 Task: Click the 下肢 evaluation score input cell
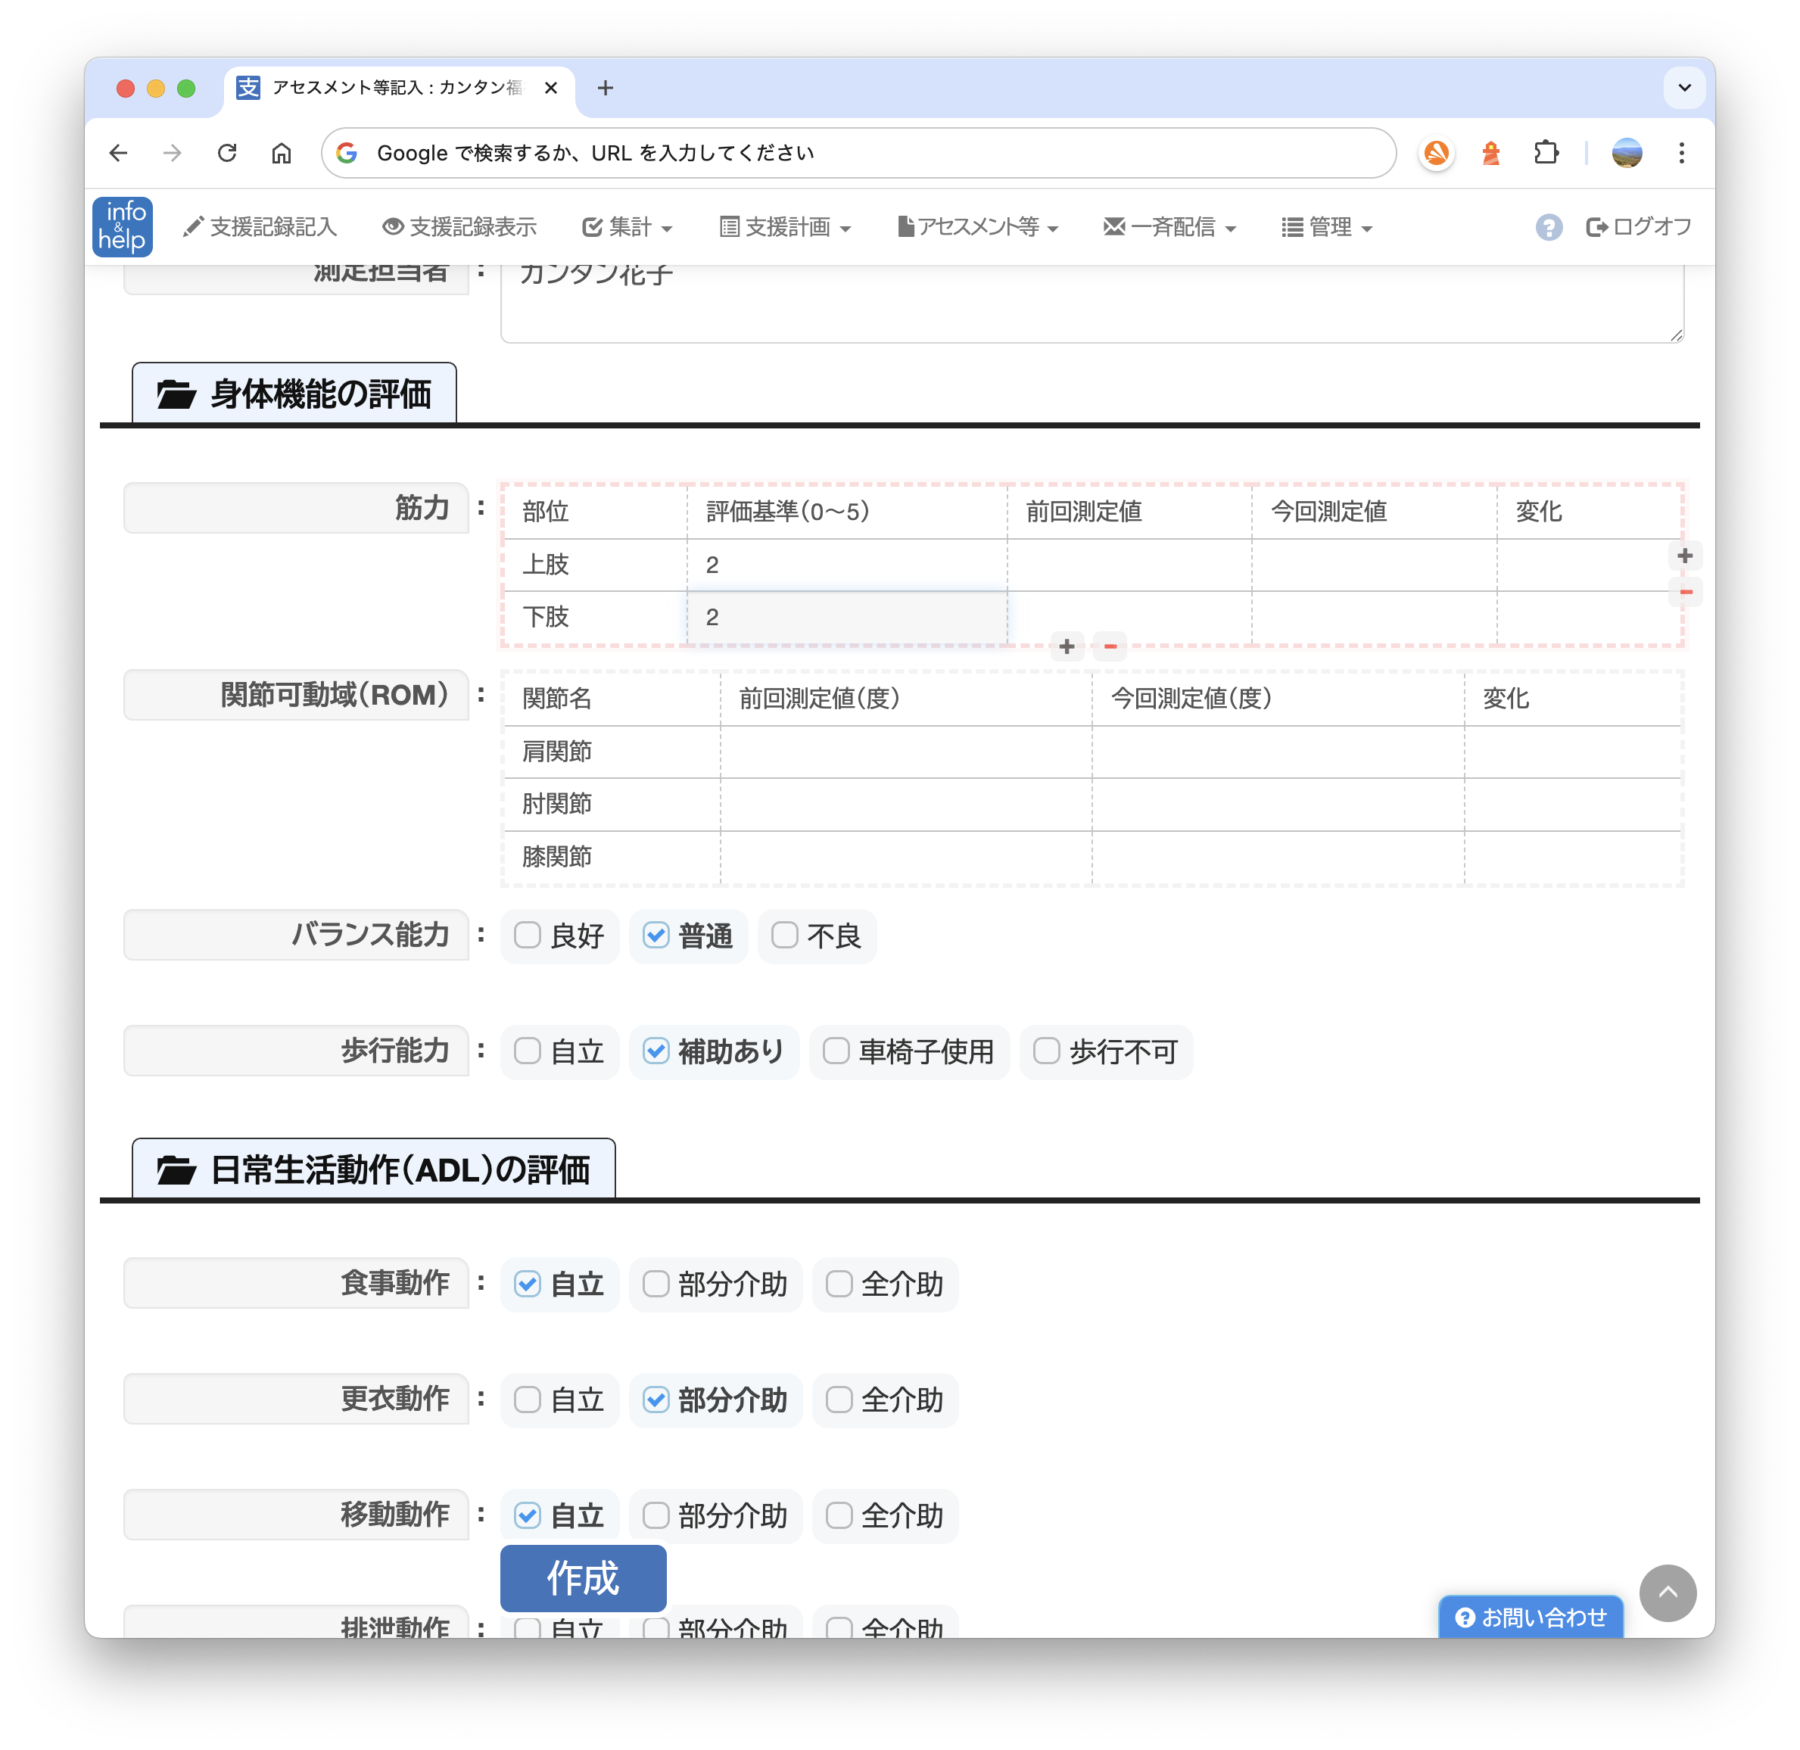pos(846,618)
